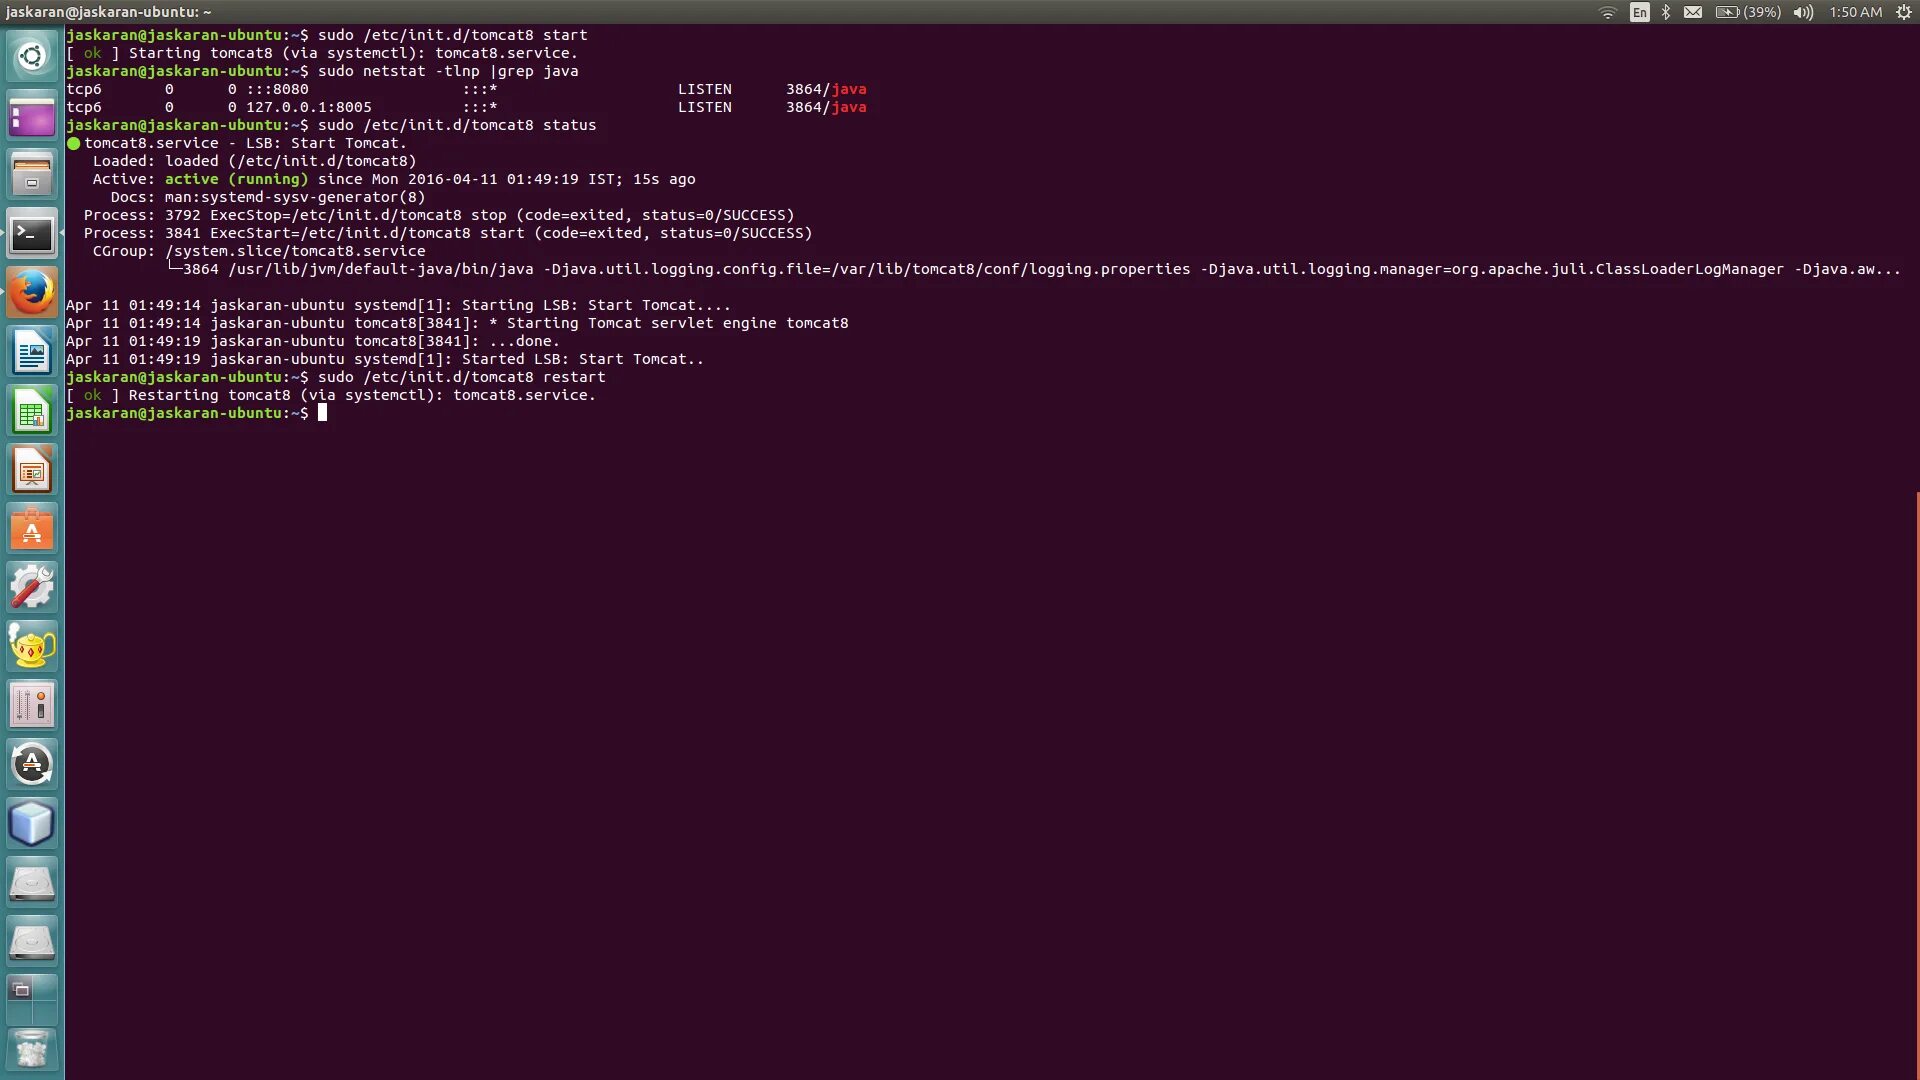
Task: Open System Settings wrench-and-gear icon
Action: 32,588
